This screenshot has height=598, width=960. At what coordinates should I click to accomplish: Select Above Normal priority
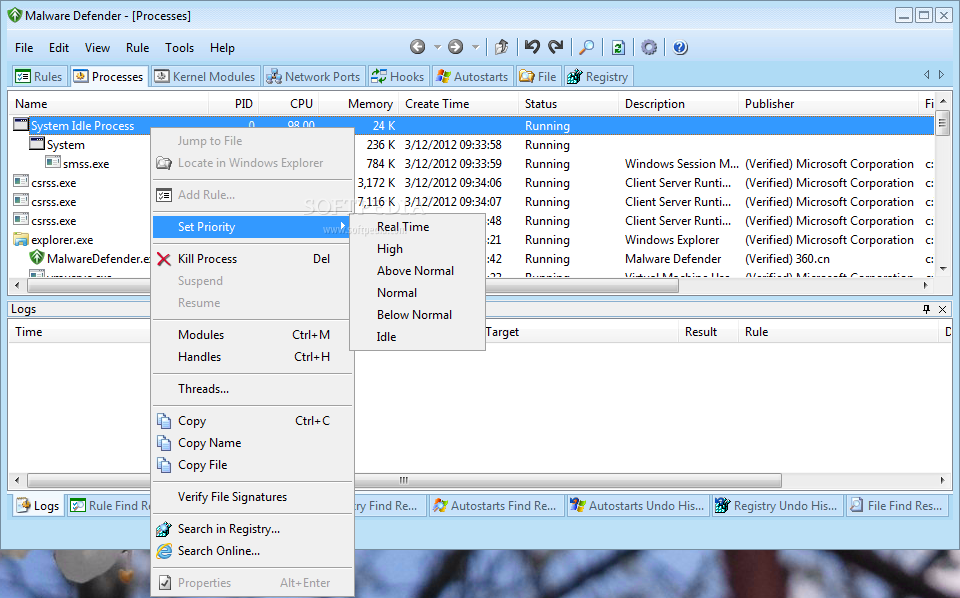418,271
